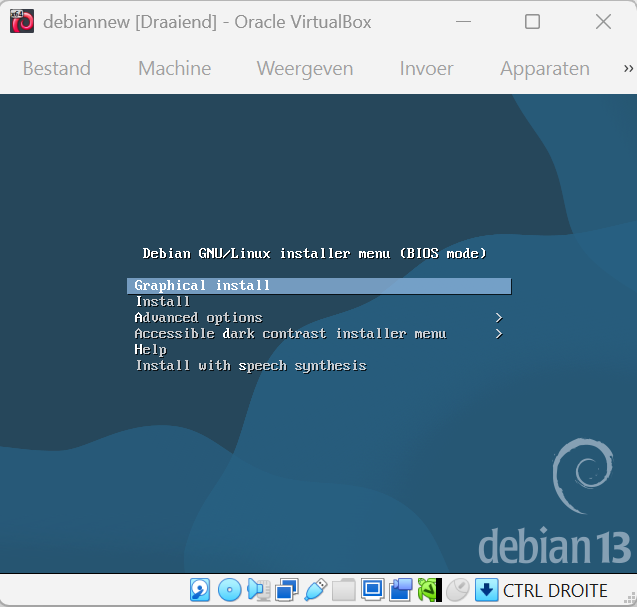The width and height of the screenshot is (637, 607).
Task: Open the Machine menu
Action: point(175,68)
